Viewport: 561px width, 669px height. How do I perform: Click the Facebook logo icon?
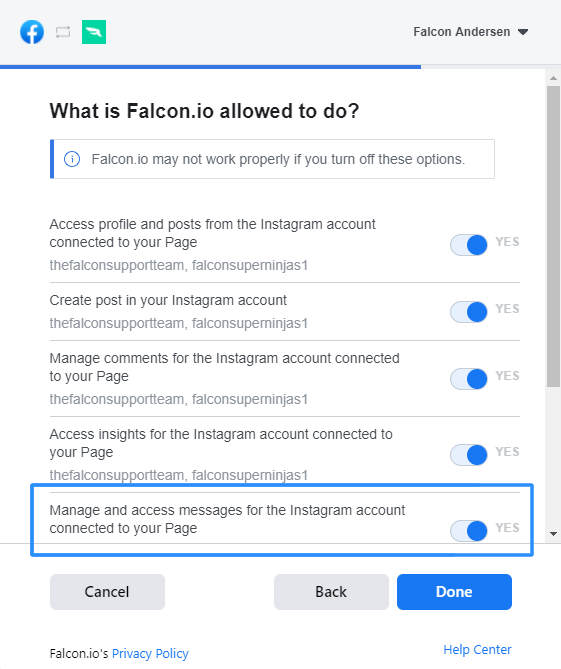pyautogui.click(x=32, y=32)
